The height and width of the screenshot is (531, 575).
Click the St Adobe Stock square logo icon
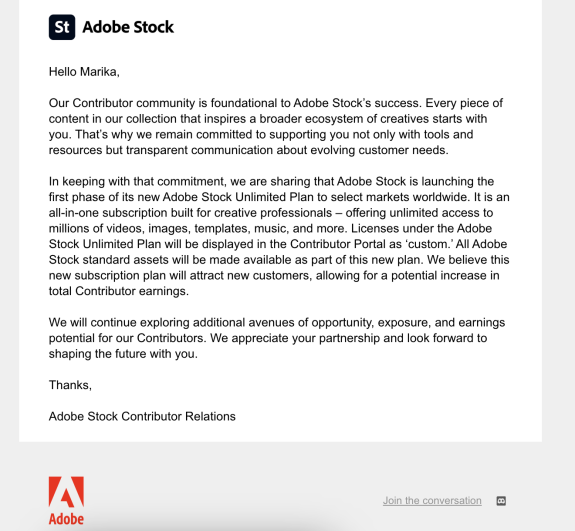click(x=62, y=27)
